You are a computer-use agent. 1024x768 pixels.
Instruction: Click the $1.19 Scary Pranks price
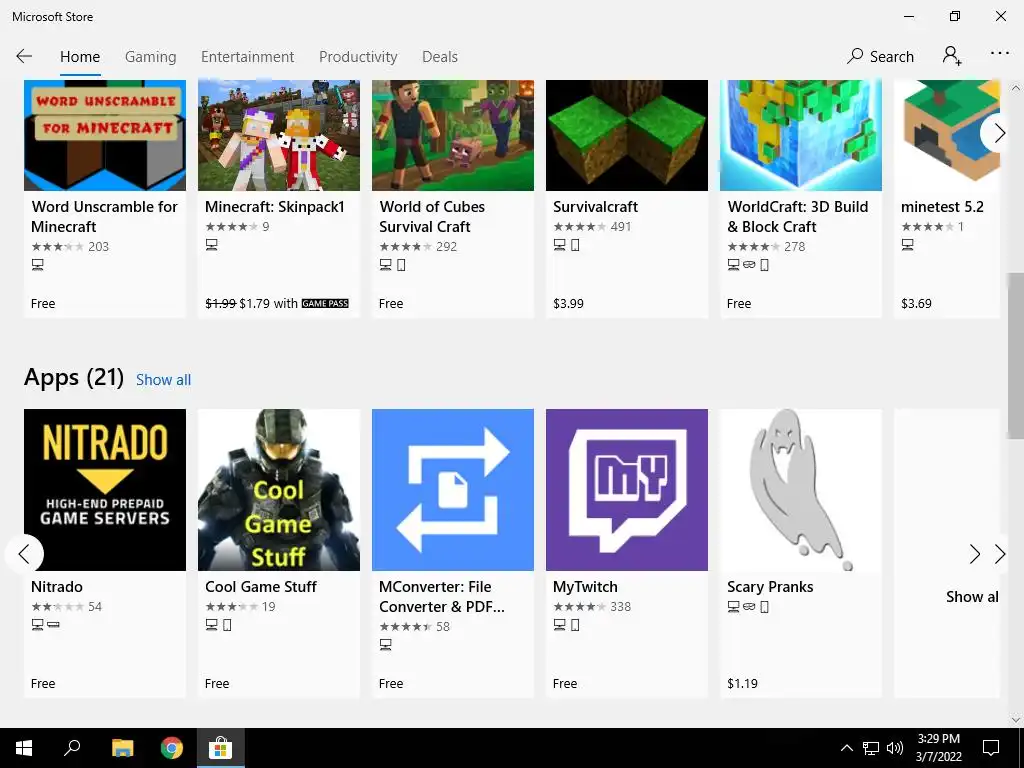[x=743, y=684]
